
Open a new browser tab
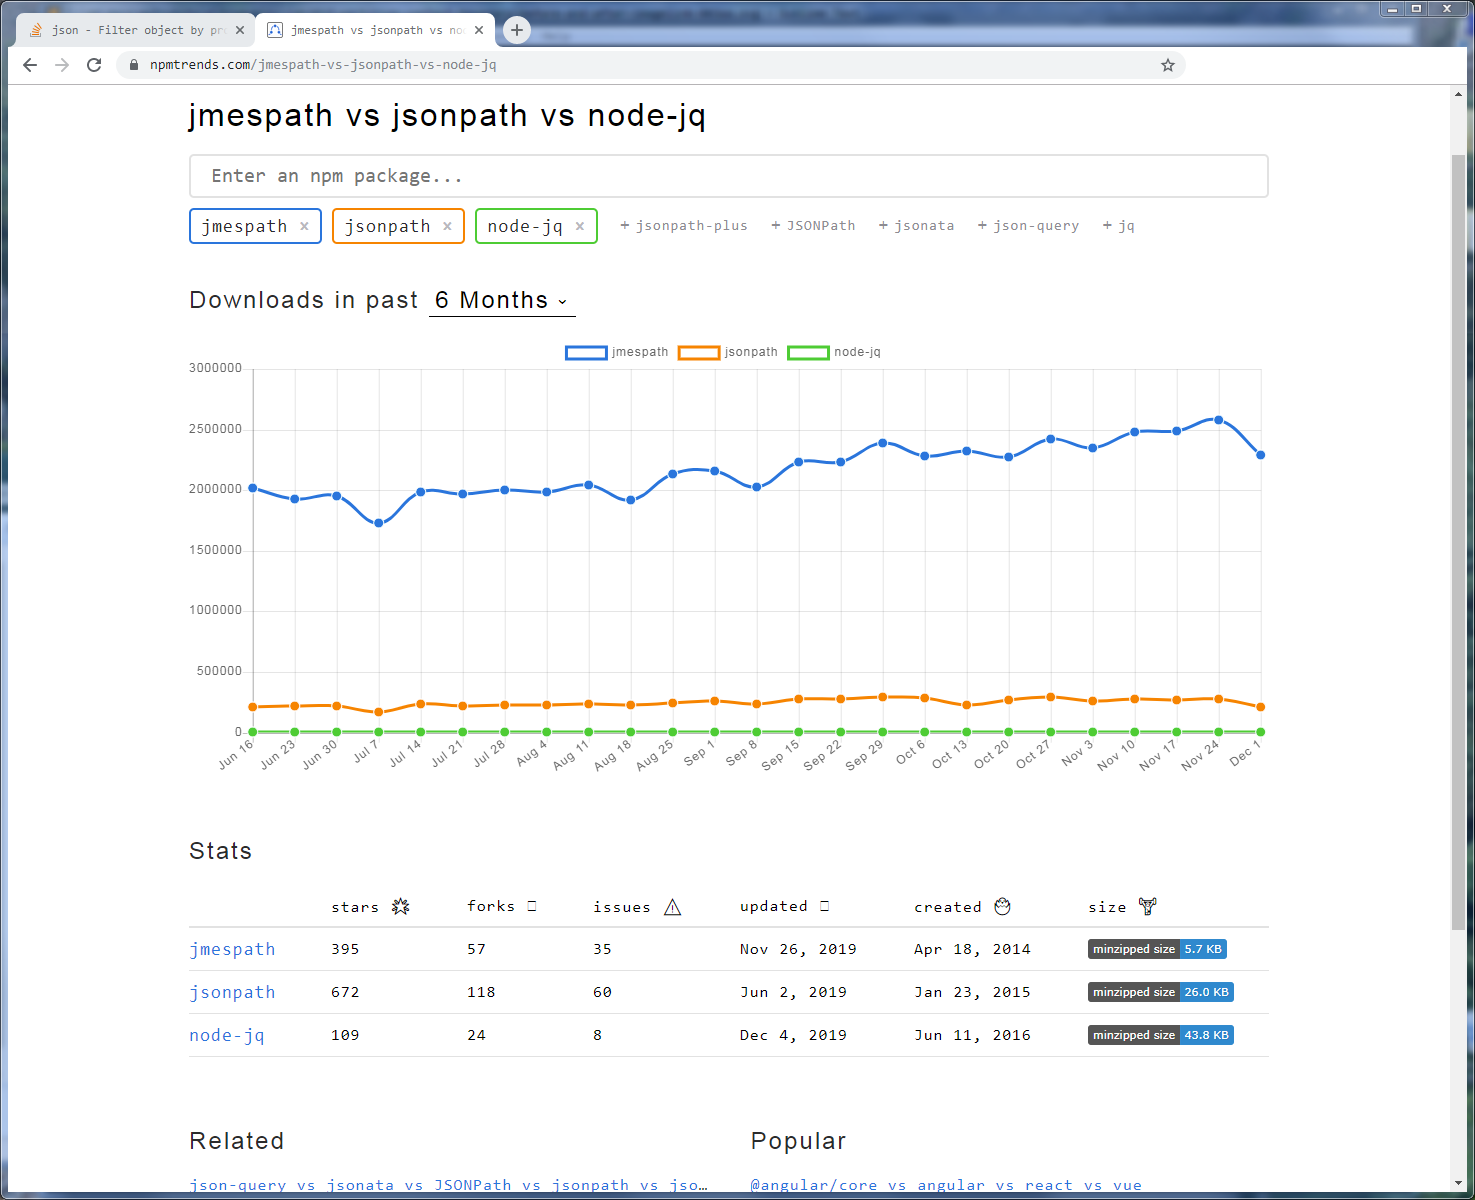pyautogui.click(x=517, y=30)
